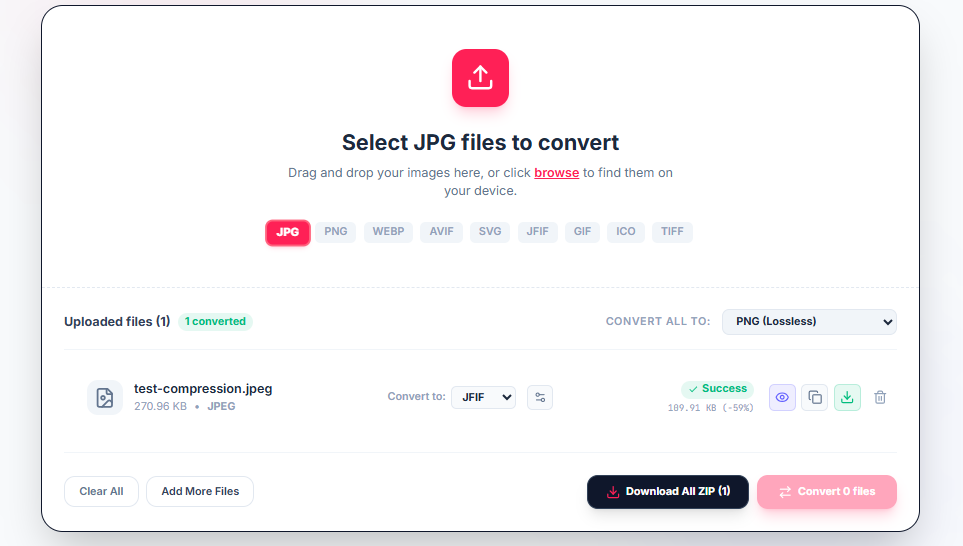Select the JPG format tab
Image resolution: width=963 pixels, height=546 pixels.
[x=287, y=232]
